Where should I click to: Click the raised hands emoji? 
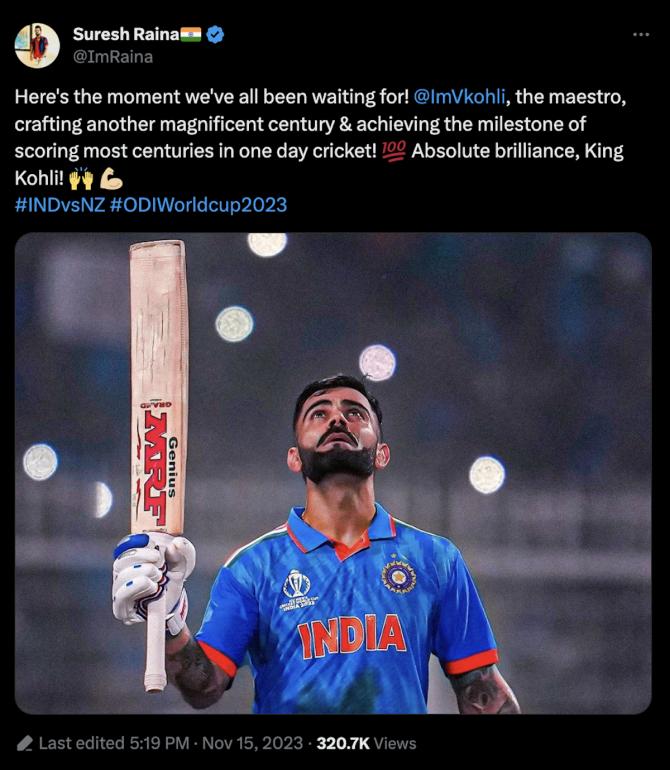pos(81,178)
